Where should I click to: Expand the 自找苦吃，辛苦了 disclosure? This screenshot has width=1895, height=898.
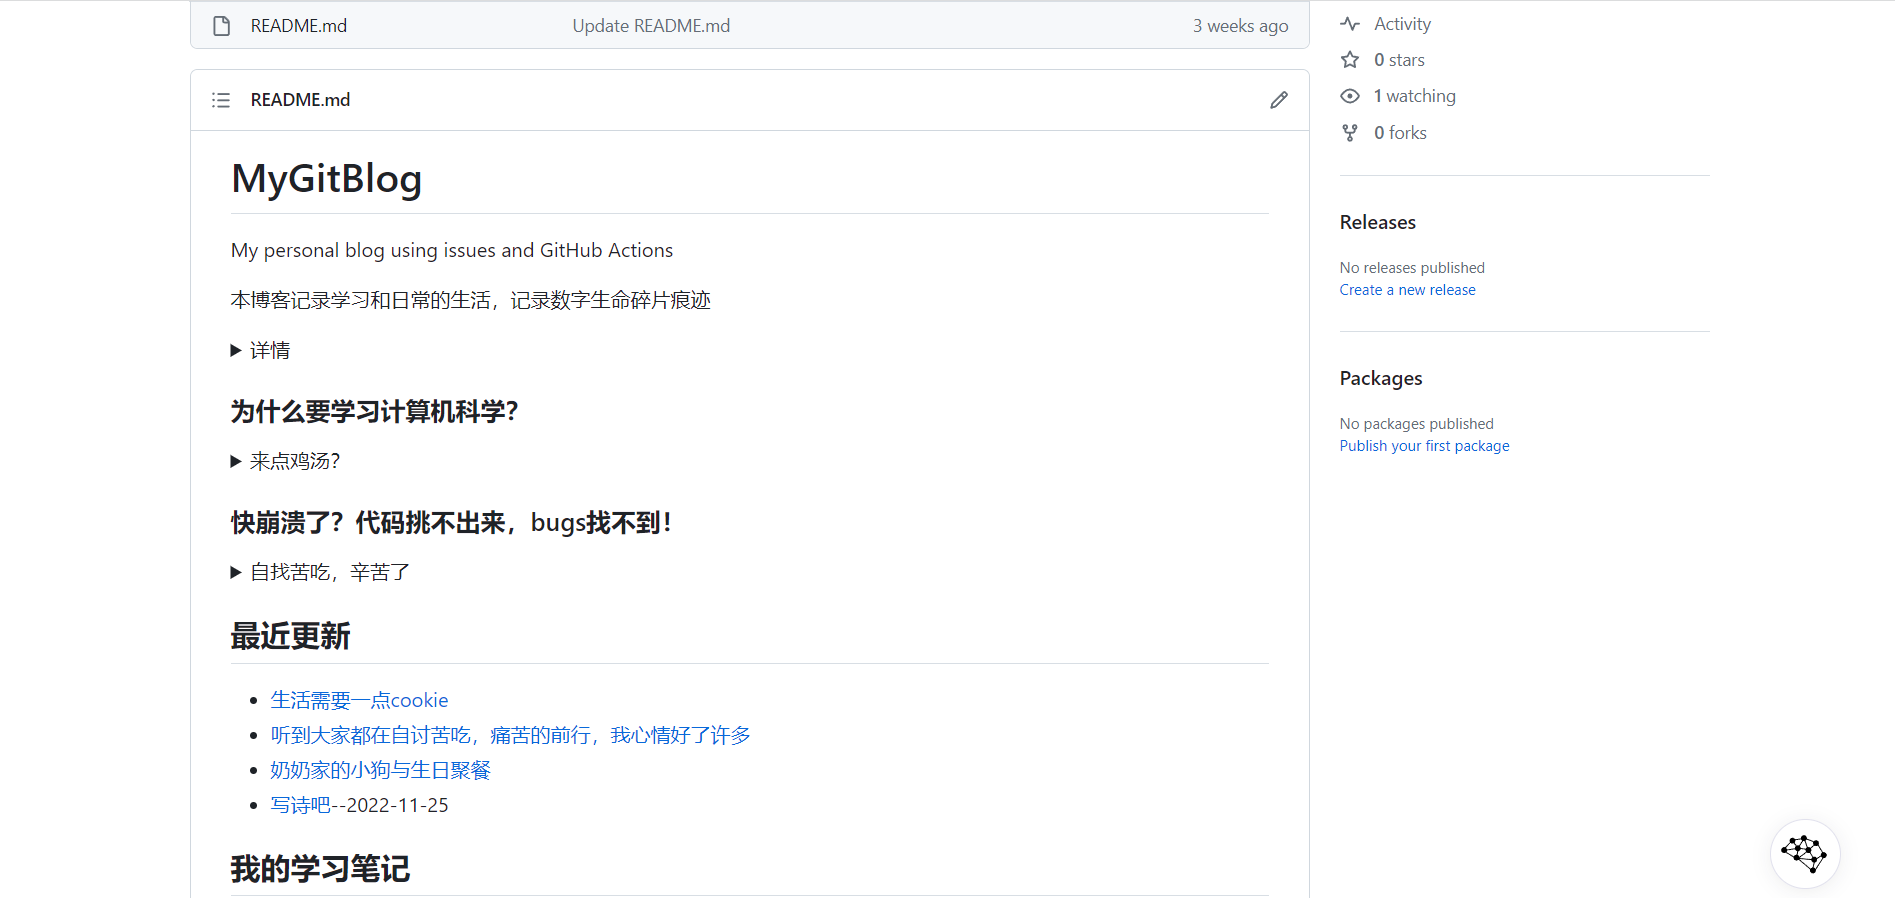tap(320, 572)
